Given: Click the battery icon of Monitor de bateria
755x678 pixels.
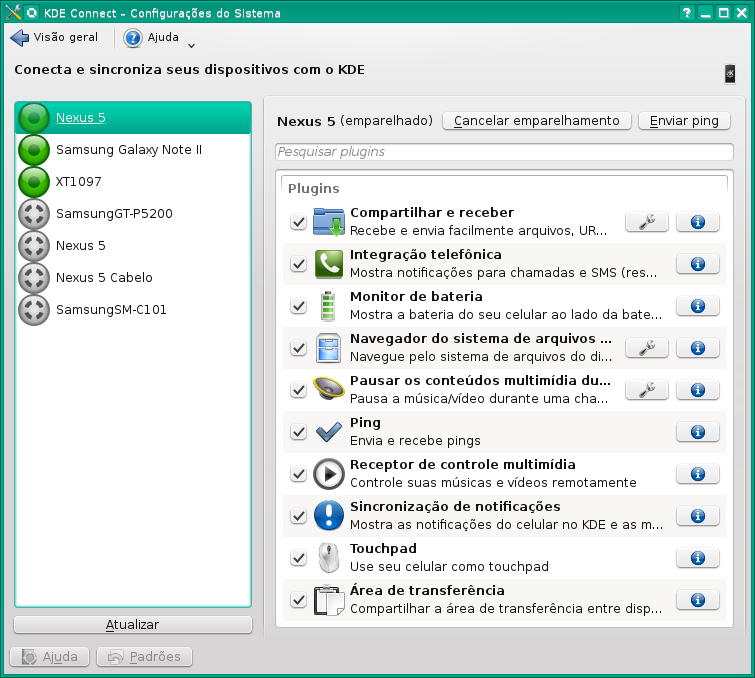Looking at the screenshot, I should 328,306.
